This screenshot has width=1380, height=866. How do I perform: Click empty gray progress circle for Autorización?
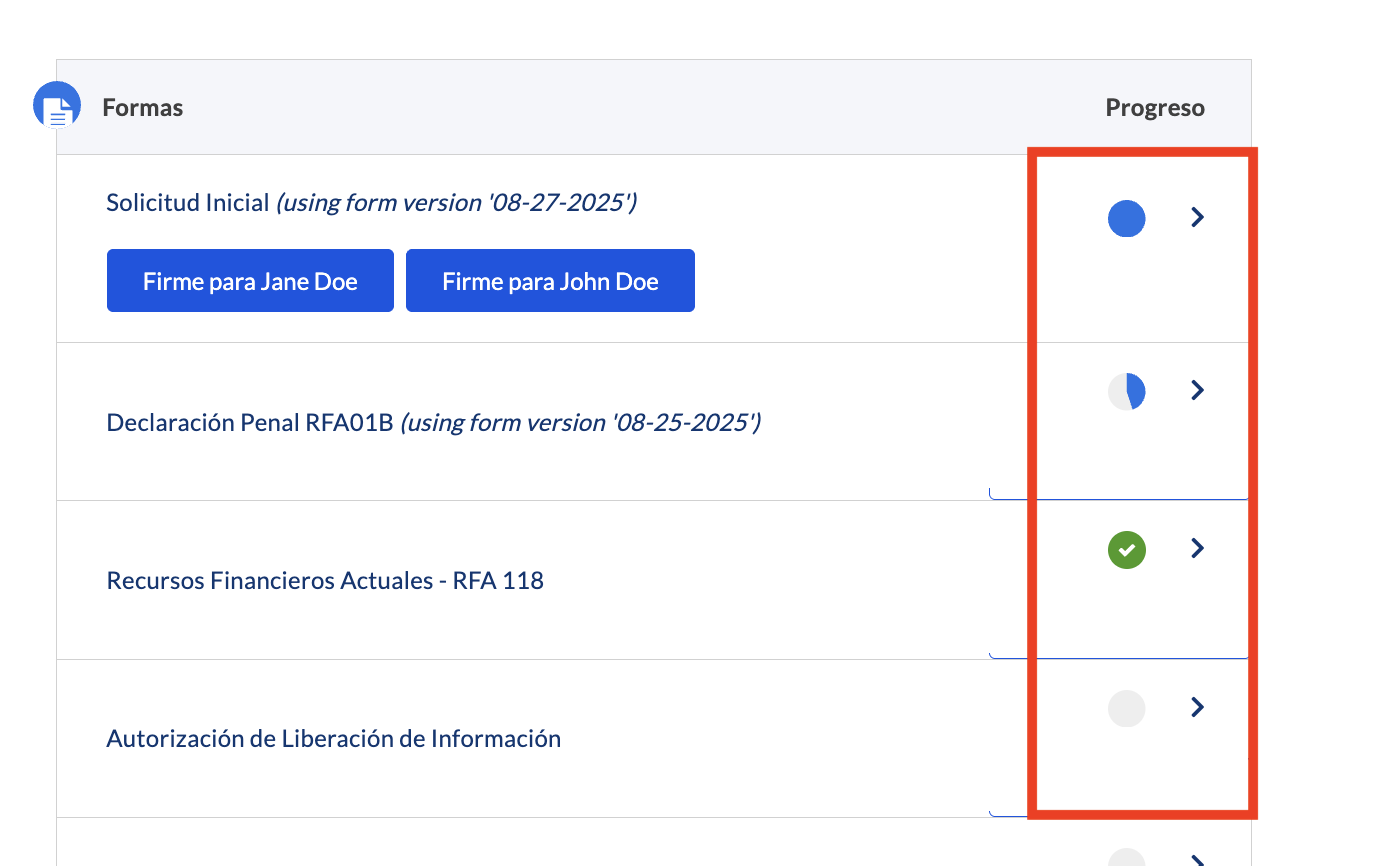(x=1127, y=708)
